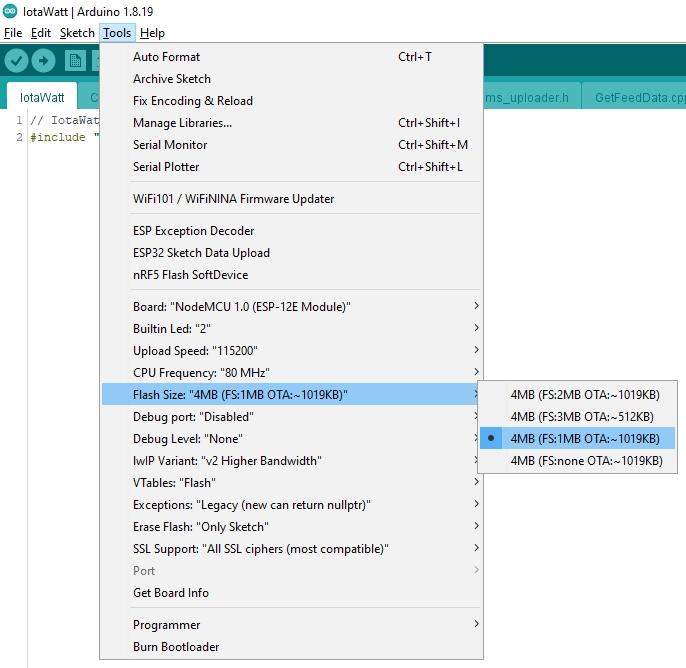The width and height of the screenshot is (686, 668).
Task: Expand the Exceptions Legacy submenu
Action: coord(292,504)
